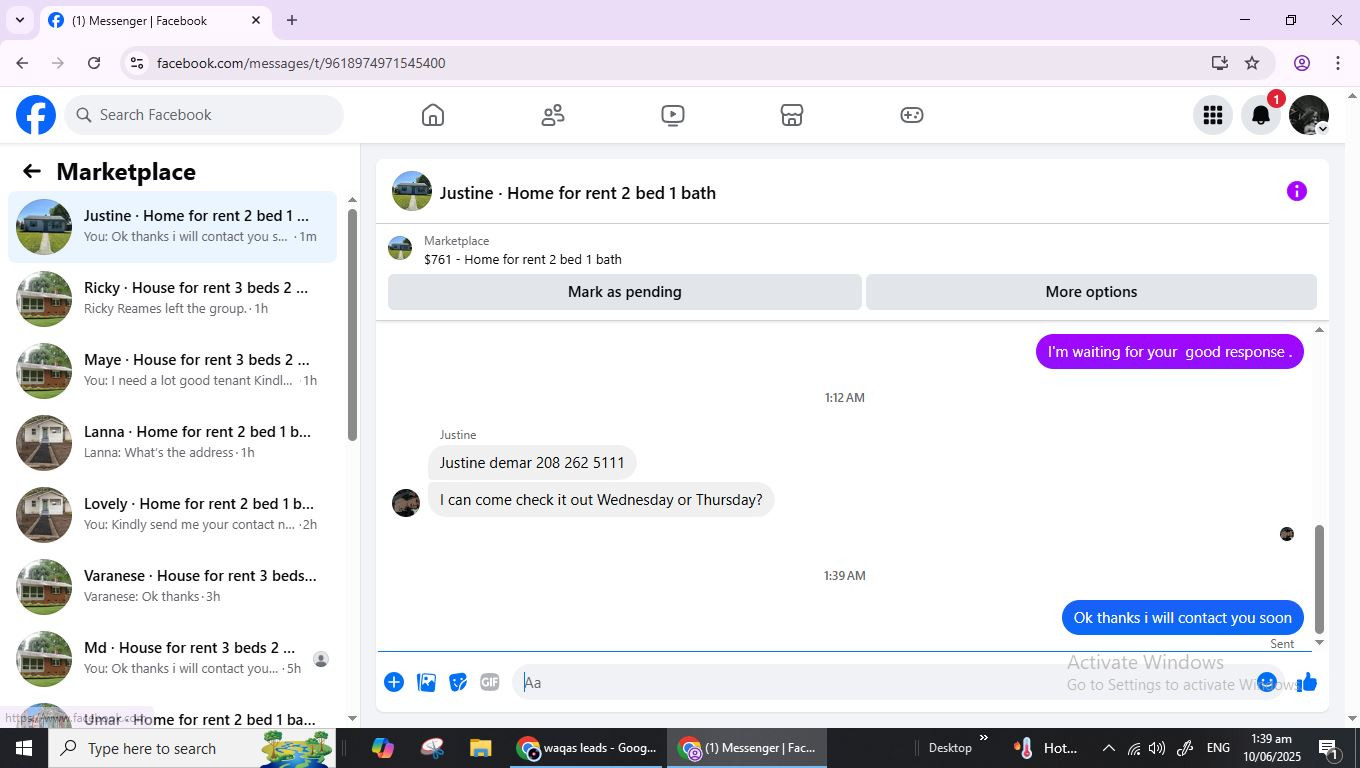
Task: Go back in browser history
Action: (22, 63)
